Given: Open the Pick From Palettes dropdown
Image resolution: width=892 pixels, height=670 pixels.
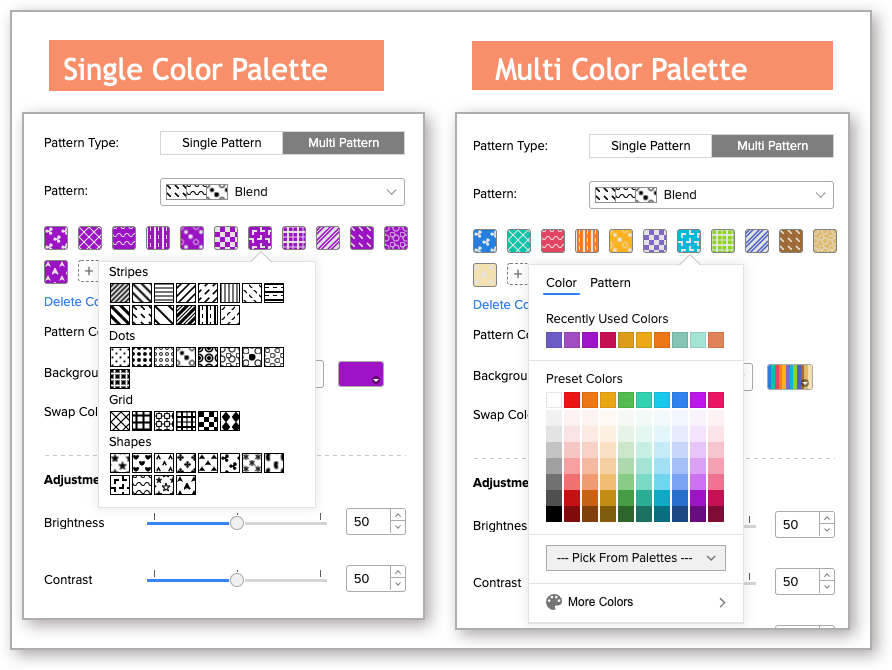Looking at the screenshot, I should click(x=635, y=557).
